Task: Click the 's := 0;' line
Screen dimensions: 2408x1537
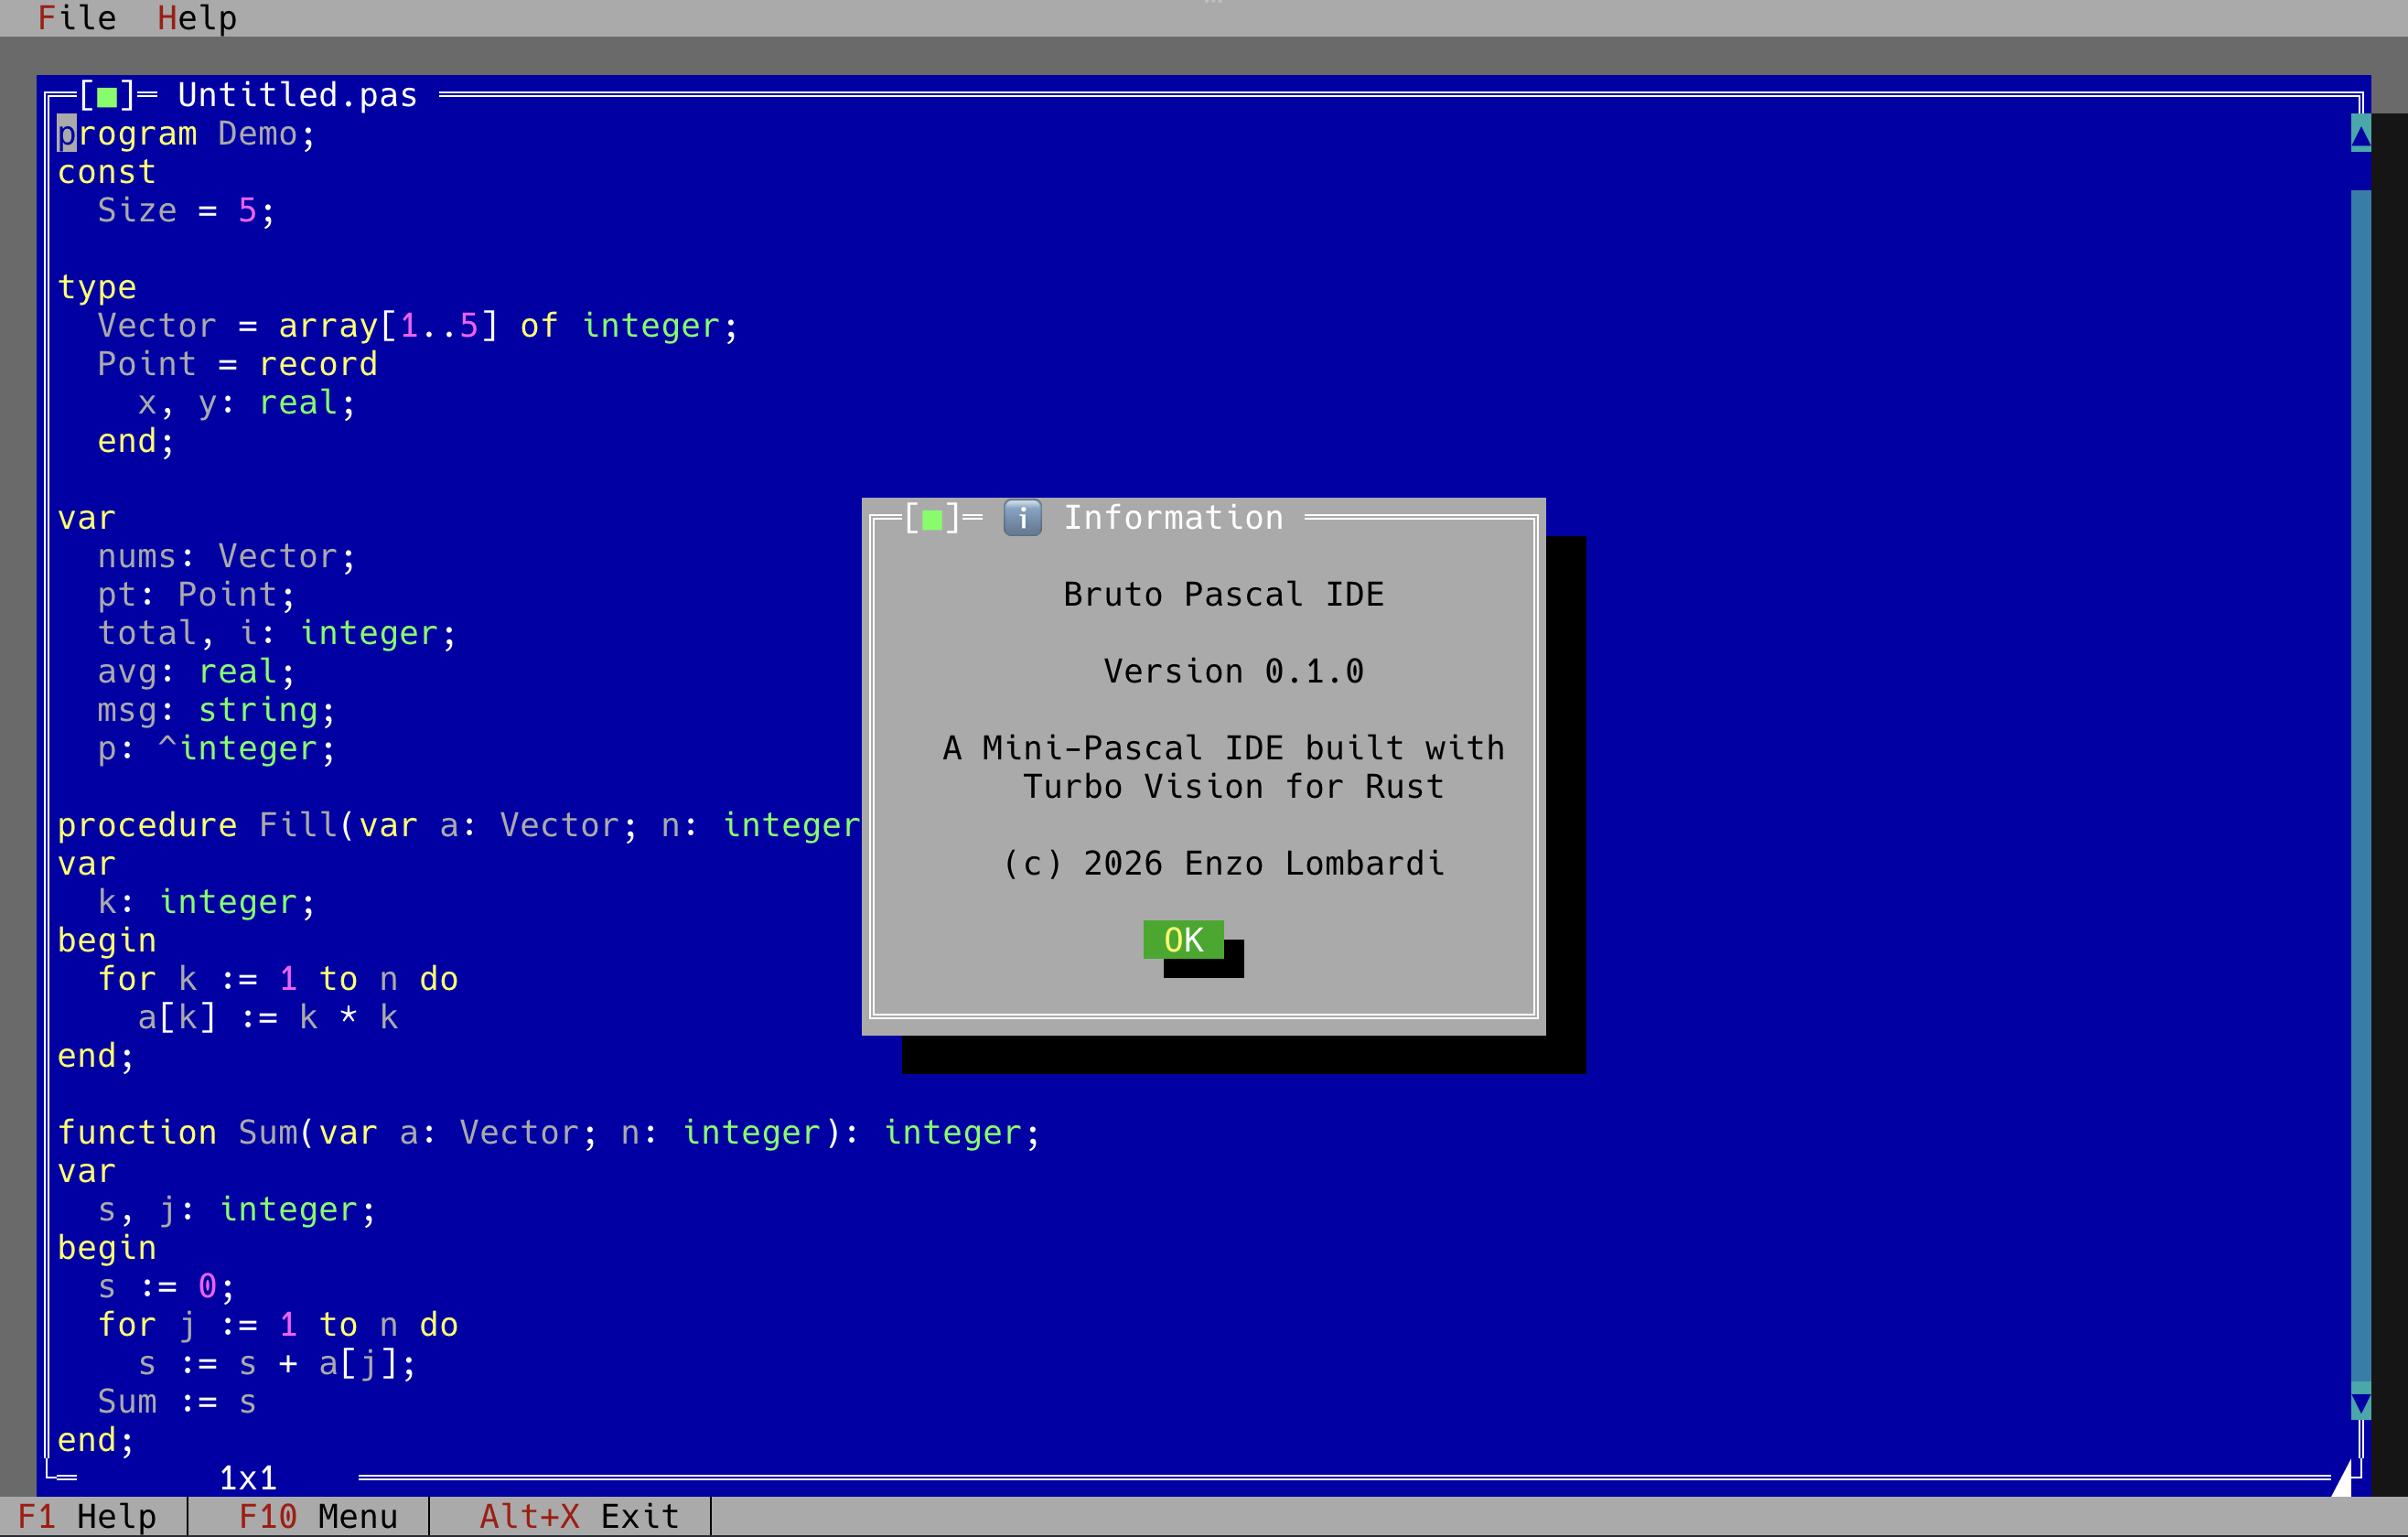Action: coord(167,1286)
